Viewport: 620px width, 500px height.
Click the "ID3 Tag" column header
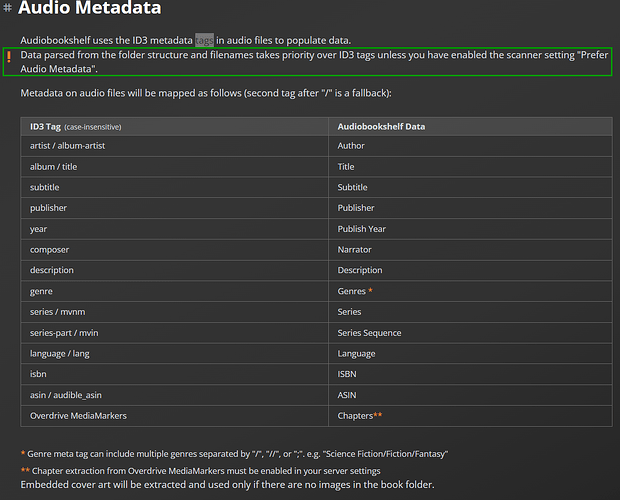coord(174,126)
